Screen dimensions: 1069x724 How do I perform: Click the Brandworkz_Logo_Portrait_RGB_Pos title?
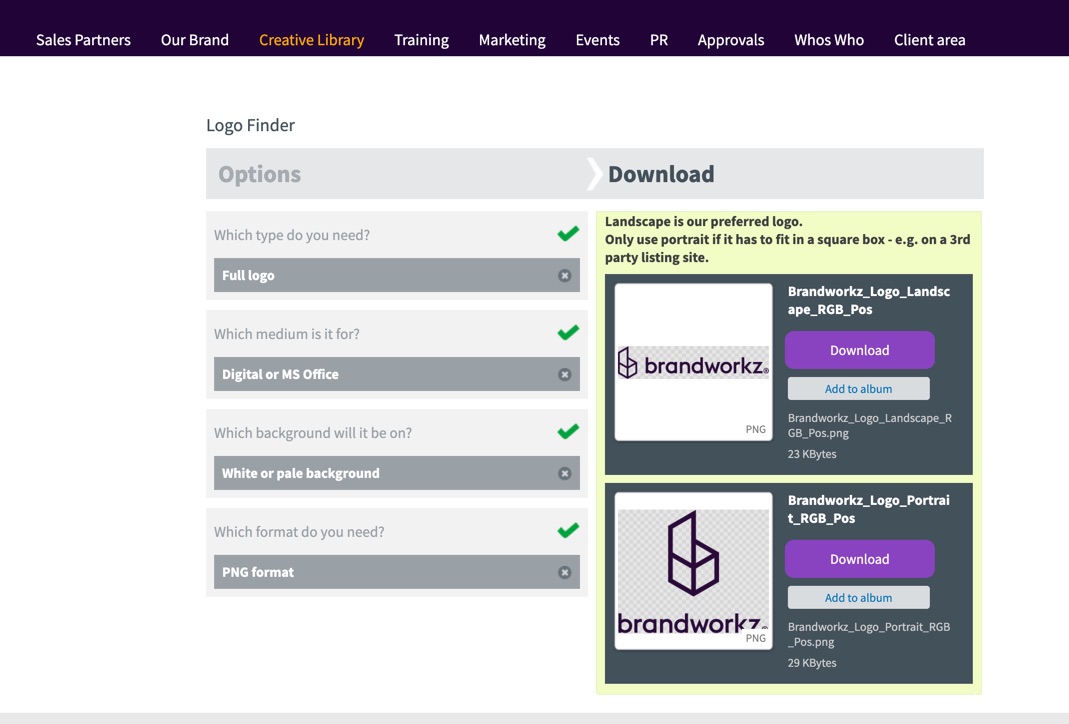tap(869, 509)
